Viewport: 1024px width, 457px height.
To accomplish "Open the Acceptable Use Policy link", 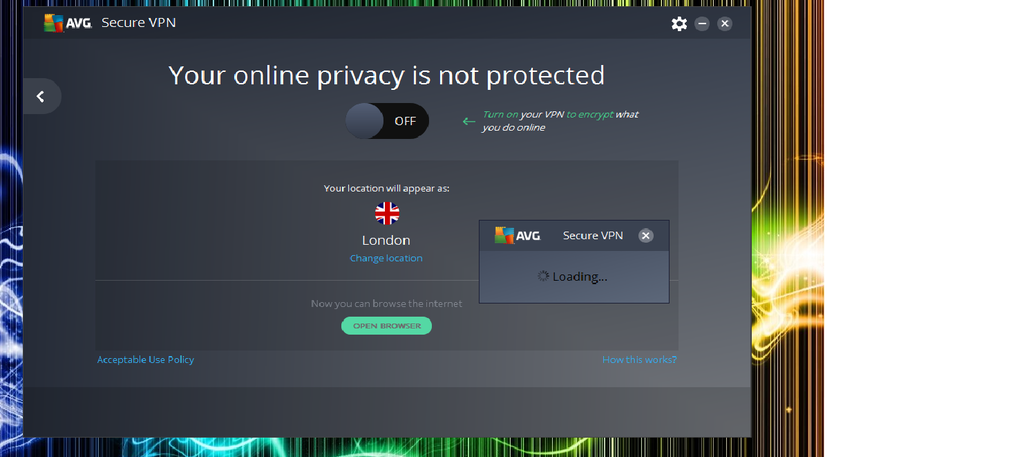I will tap(146, 360).
